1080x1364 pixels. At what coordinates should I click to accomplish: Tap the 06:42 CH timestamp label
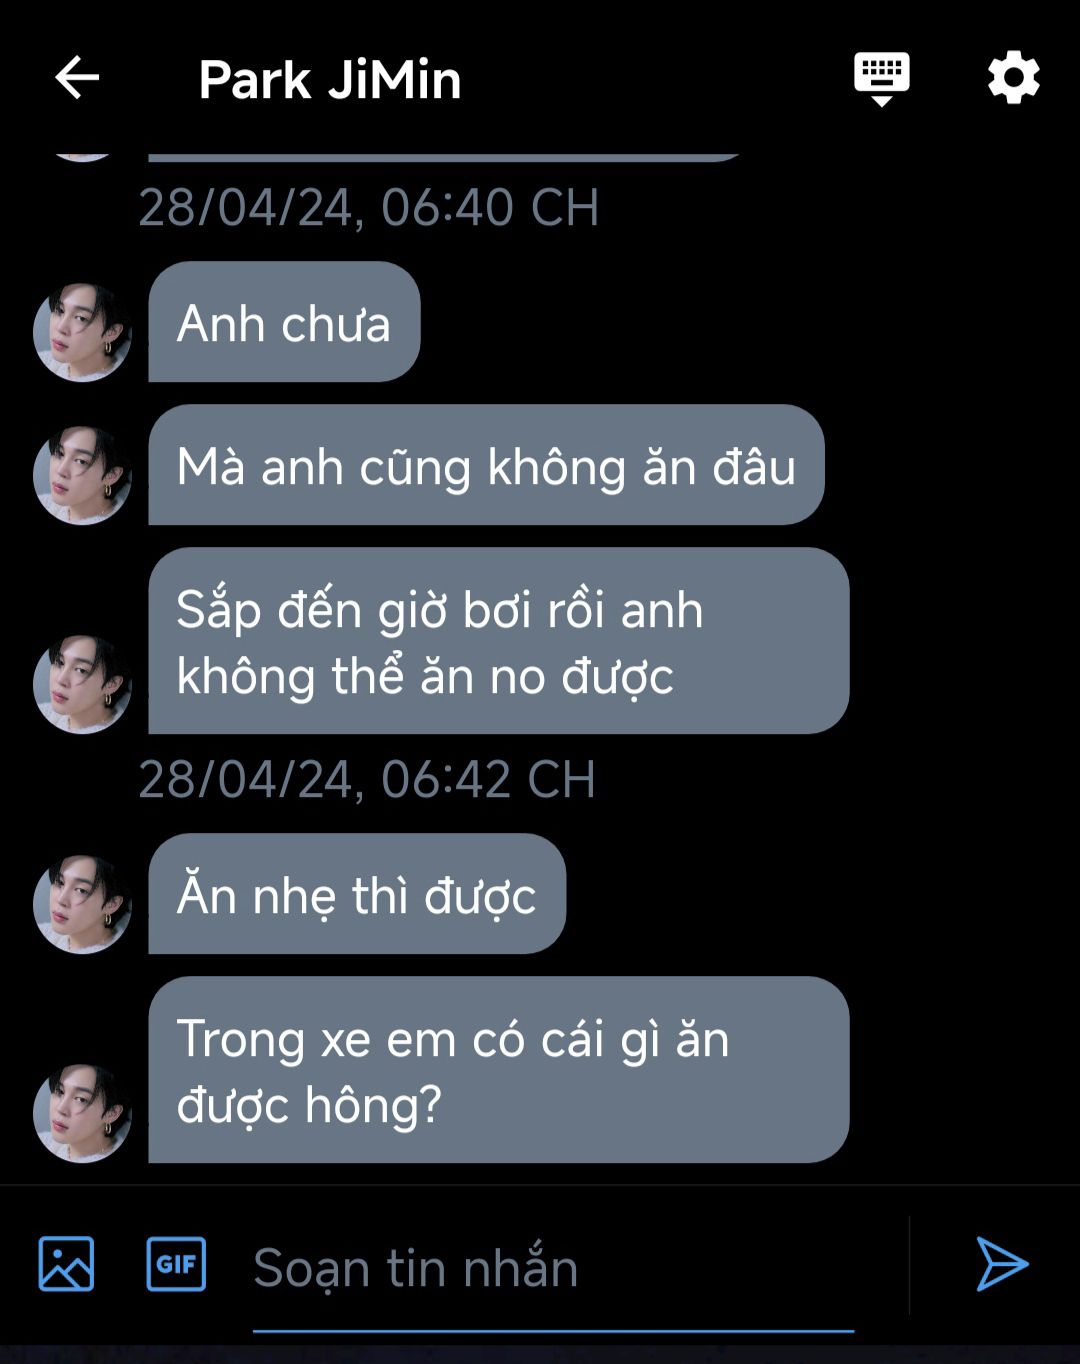pos(367,779)
